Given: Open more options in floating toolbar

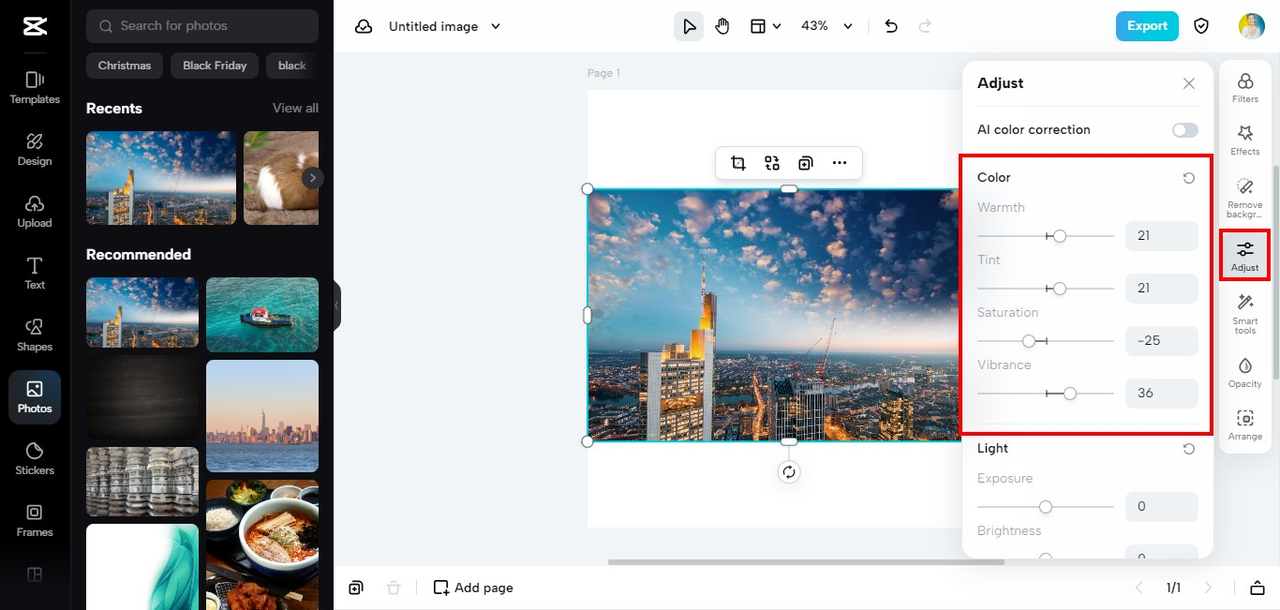Looking at the screenshot, I should [x=839, y=163].
